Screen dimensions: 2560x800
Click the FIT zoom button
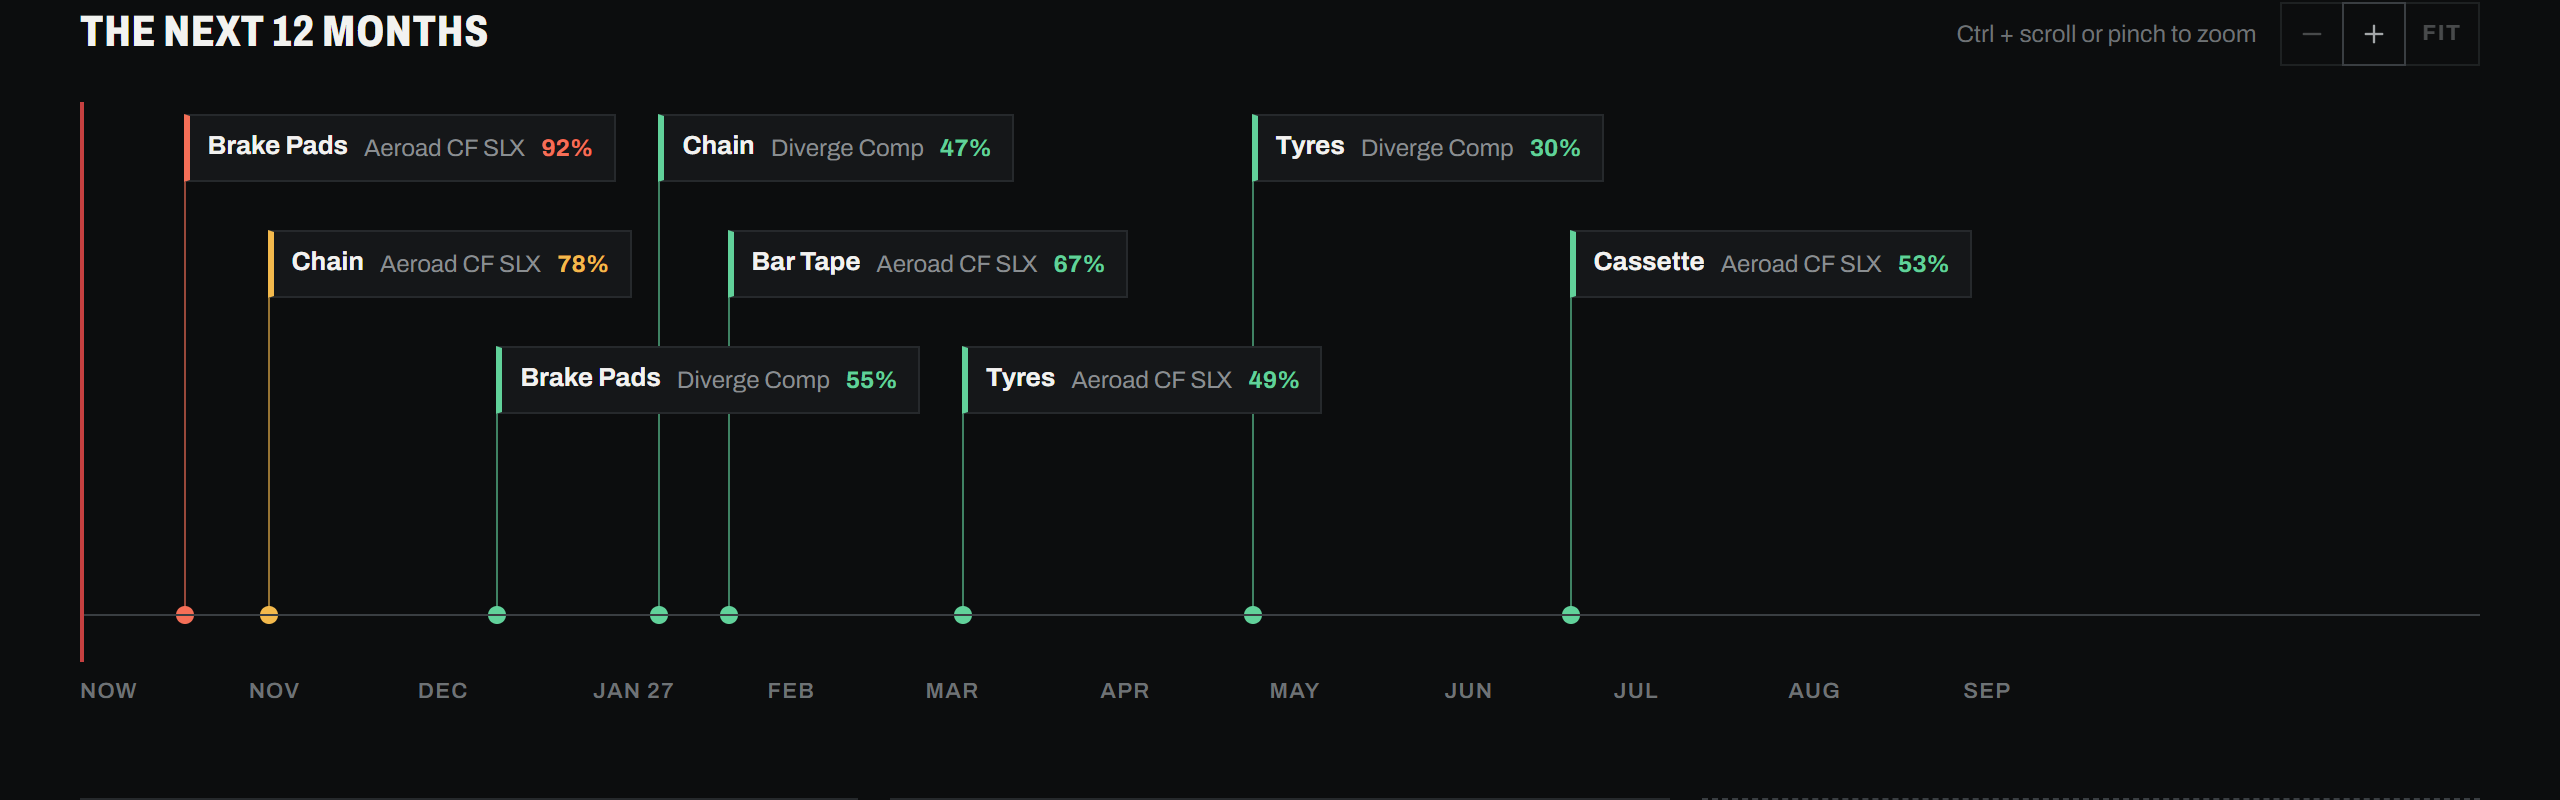2441,34
